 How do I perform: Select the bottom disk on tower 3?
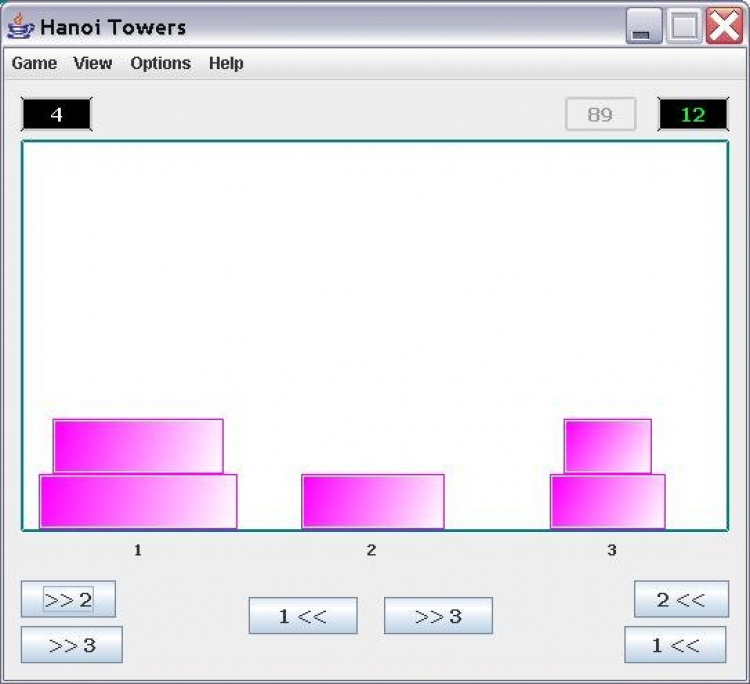(607, 501)
